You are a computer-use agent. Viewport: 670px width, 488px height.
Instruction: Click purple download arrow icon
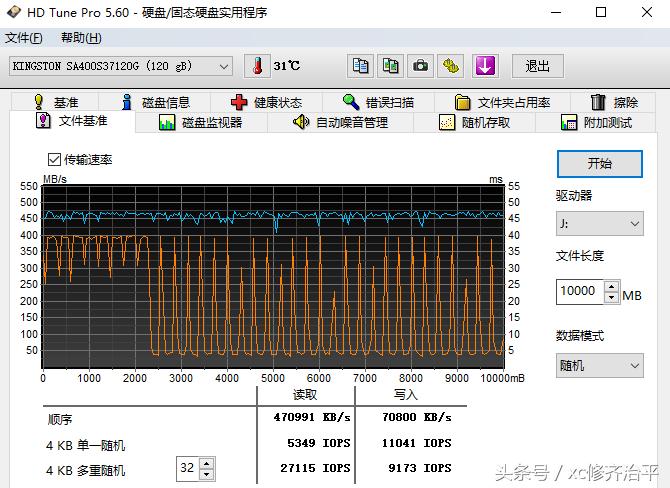tap(485, 66)
